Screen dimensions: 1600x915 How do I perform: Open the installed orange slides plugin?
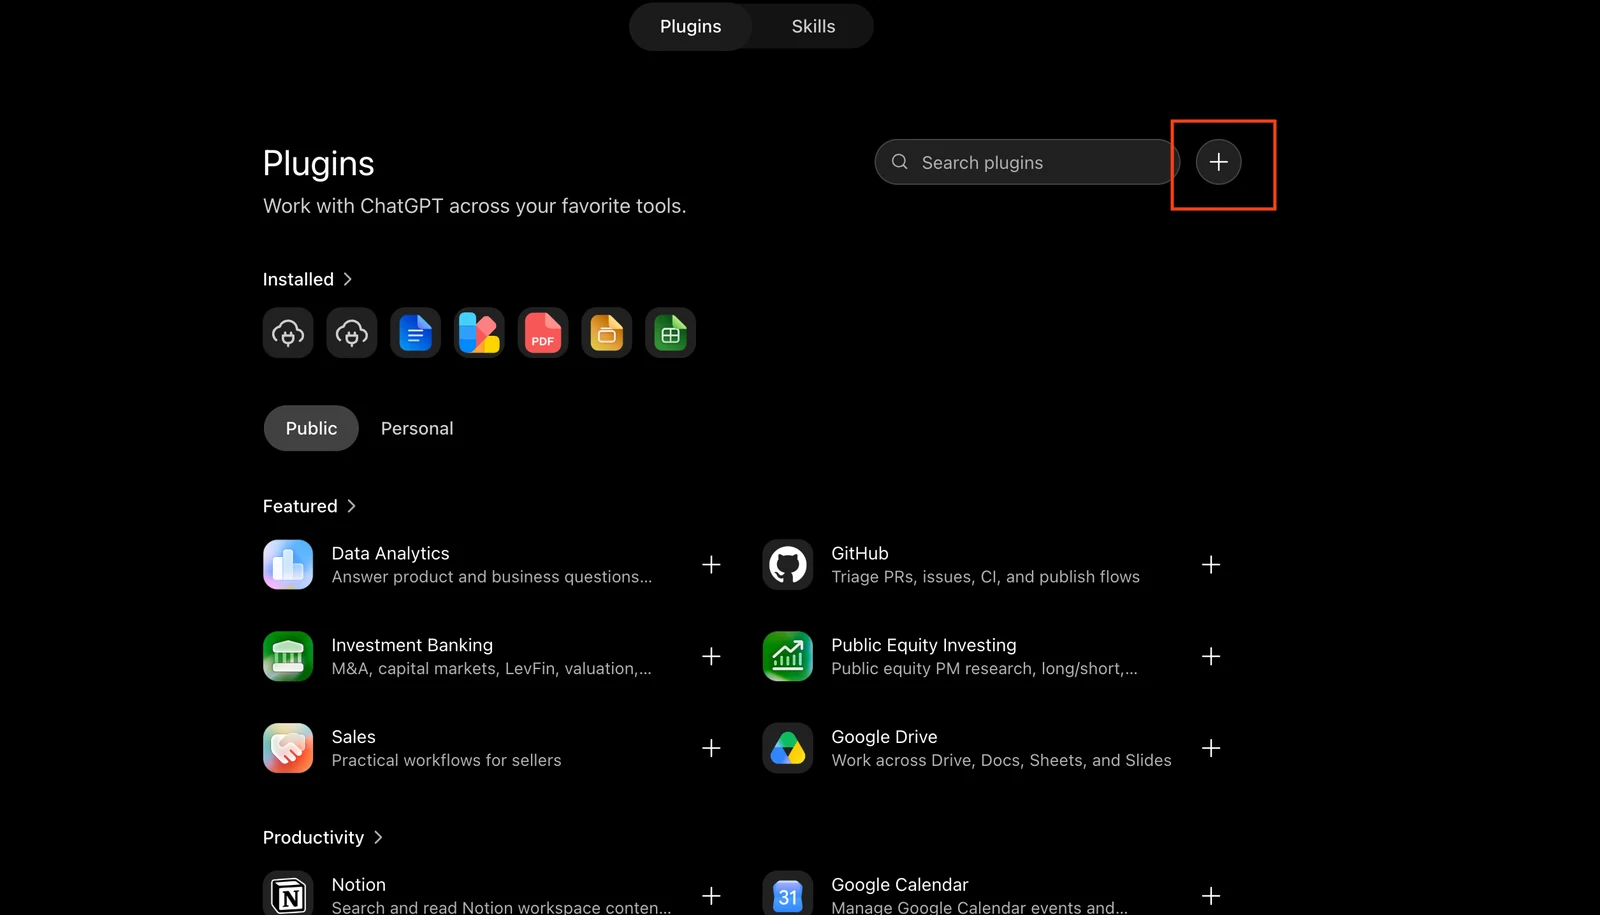click(607, 333)
